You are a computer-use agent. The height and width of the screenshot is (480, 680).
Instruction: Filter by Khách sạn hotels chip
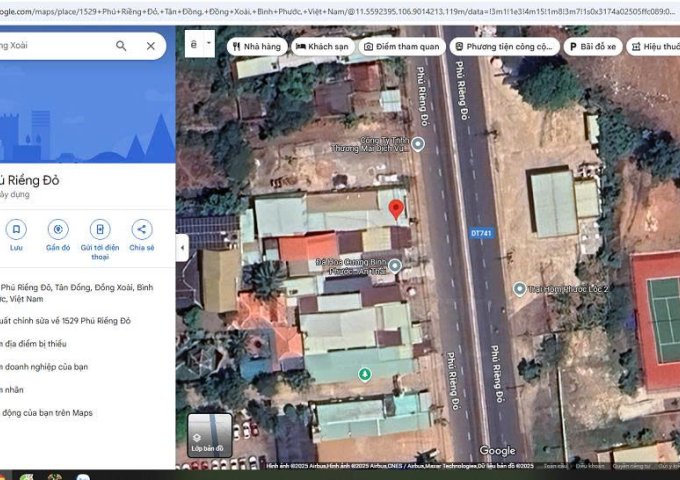[x=322, y=47]
